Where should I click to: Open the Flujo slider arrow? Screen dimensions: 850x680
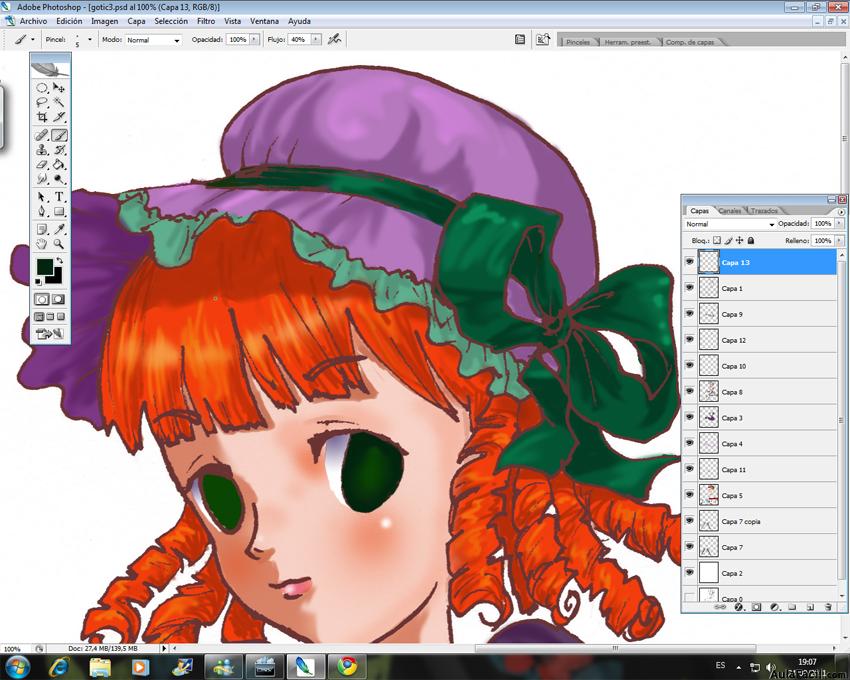pos(316,40)
